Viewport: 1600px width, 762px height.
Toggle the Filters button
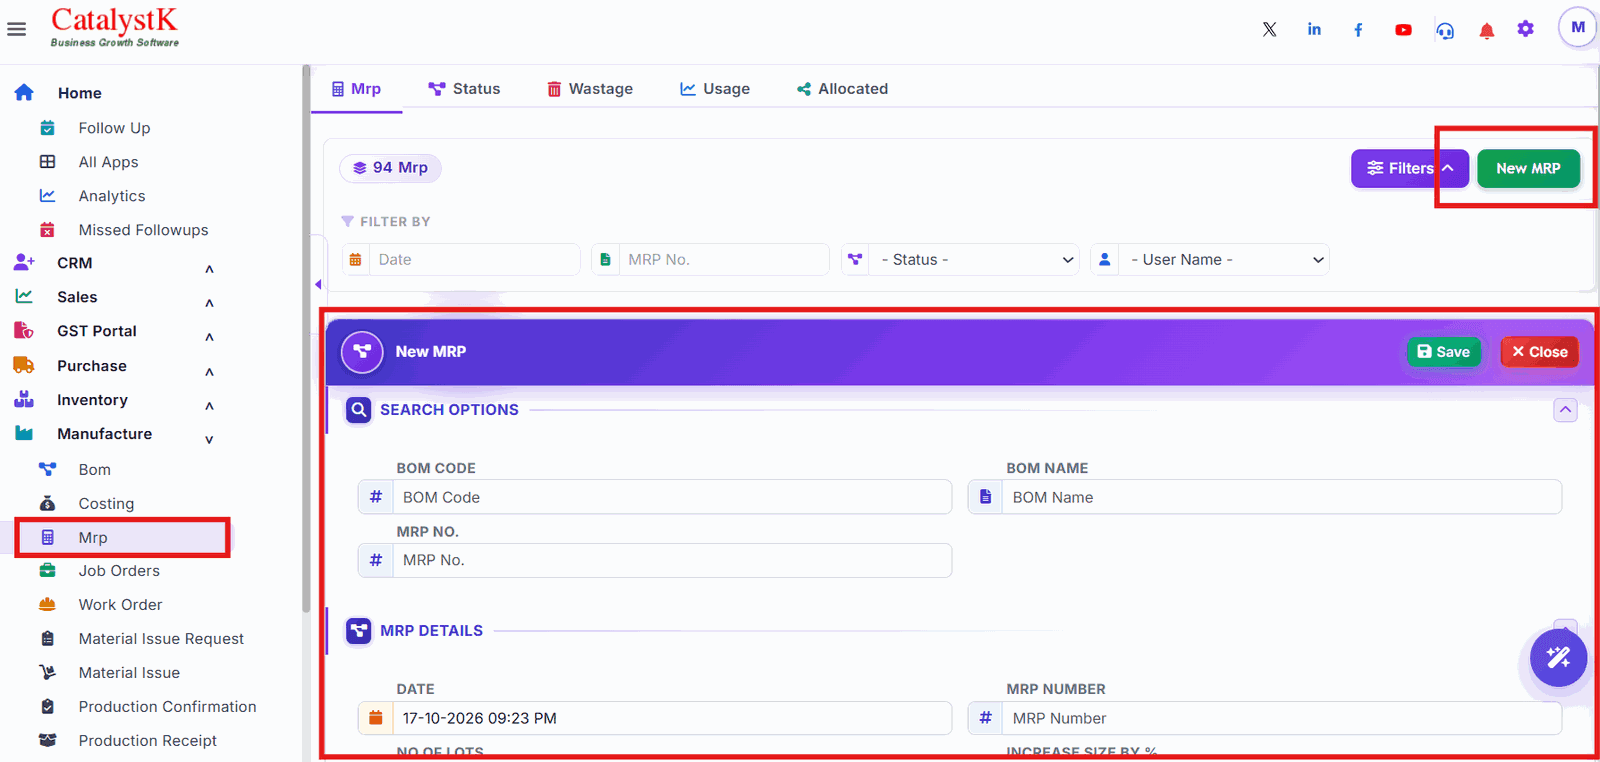1410,168
